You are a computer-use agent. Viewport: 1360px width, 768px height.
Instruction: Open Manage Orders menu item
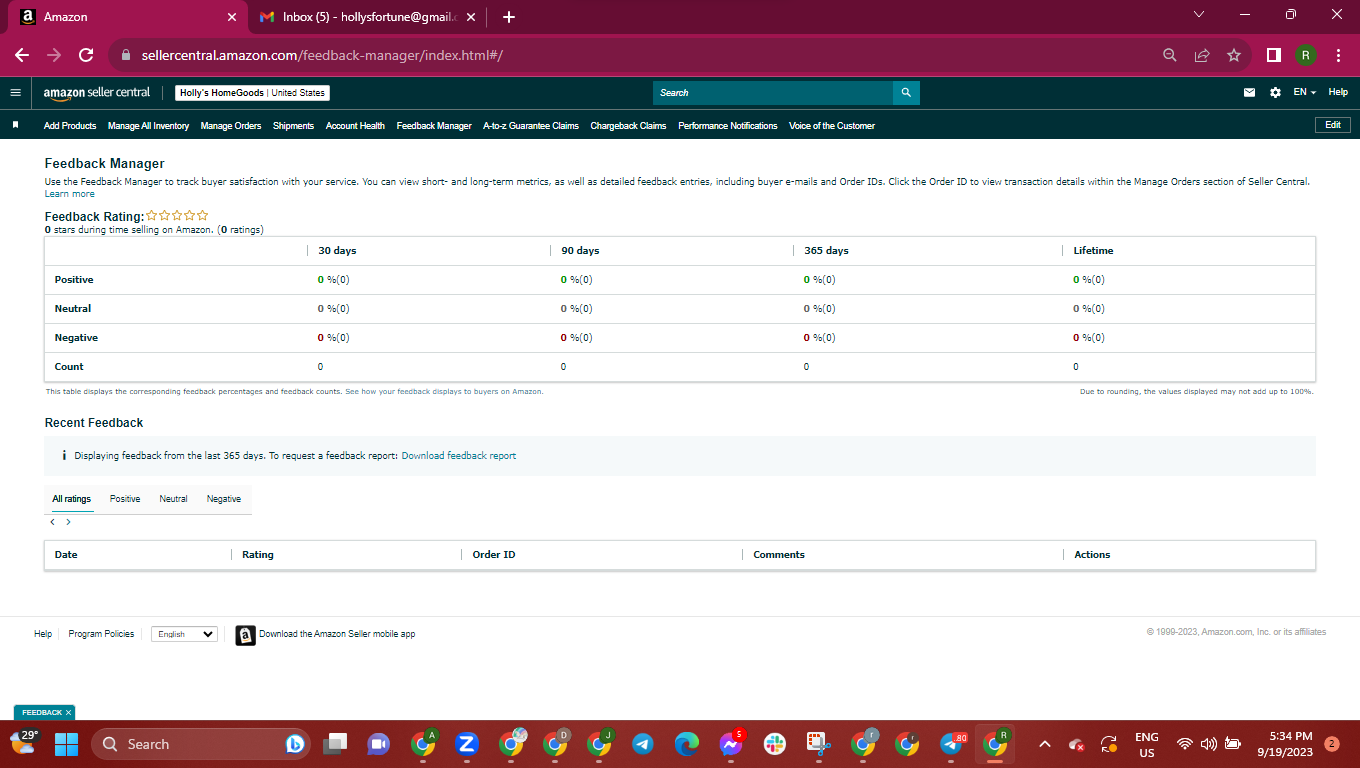pyautogui.click(x=231, y=126)
